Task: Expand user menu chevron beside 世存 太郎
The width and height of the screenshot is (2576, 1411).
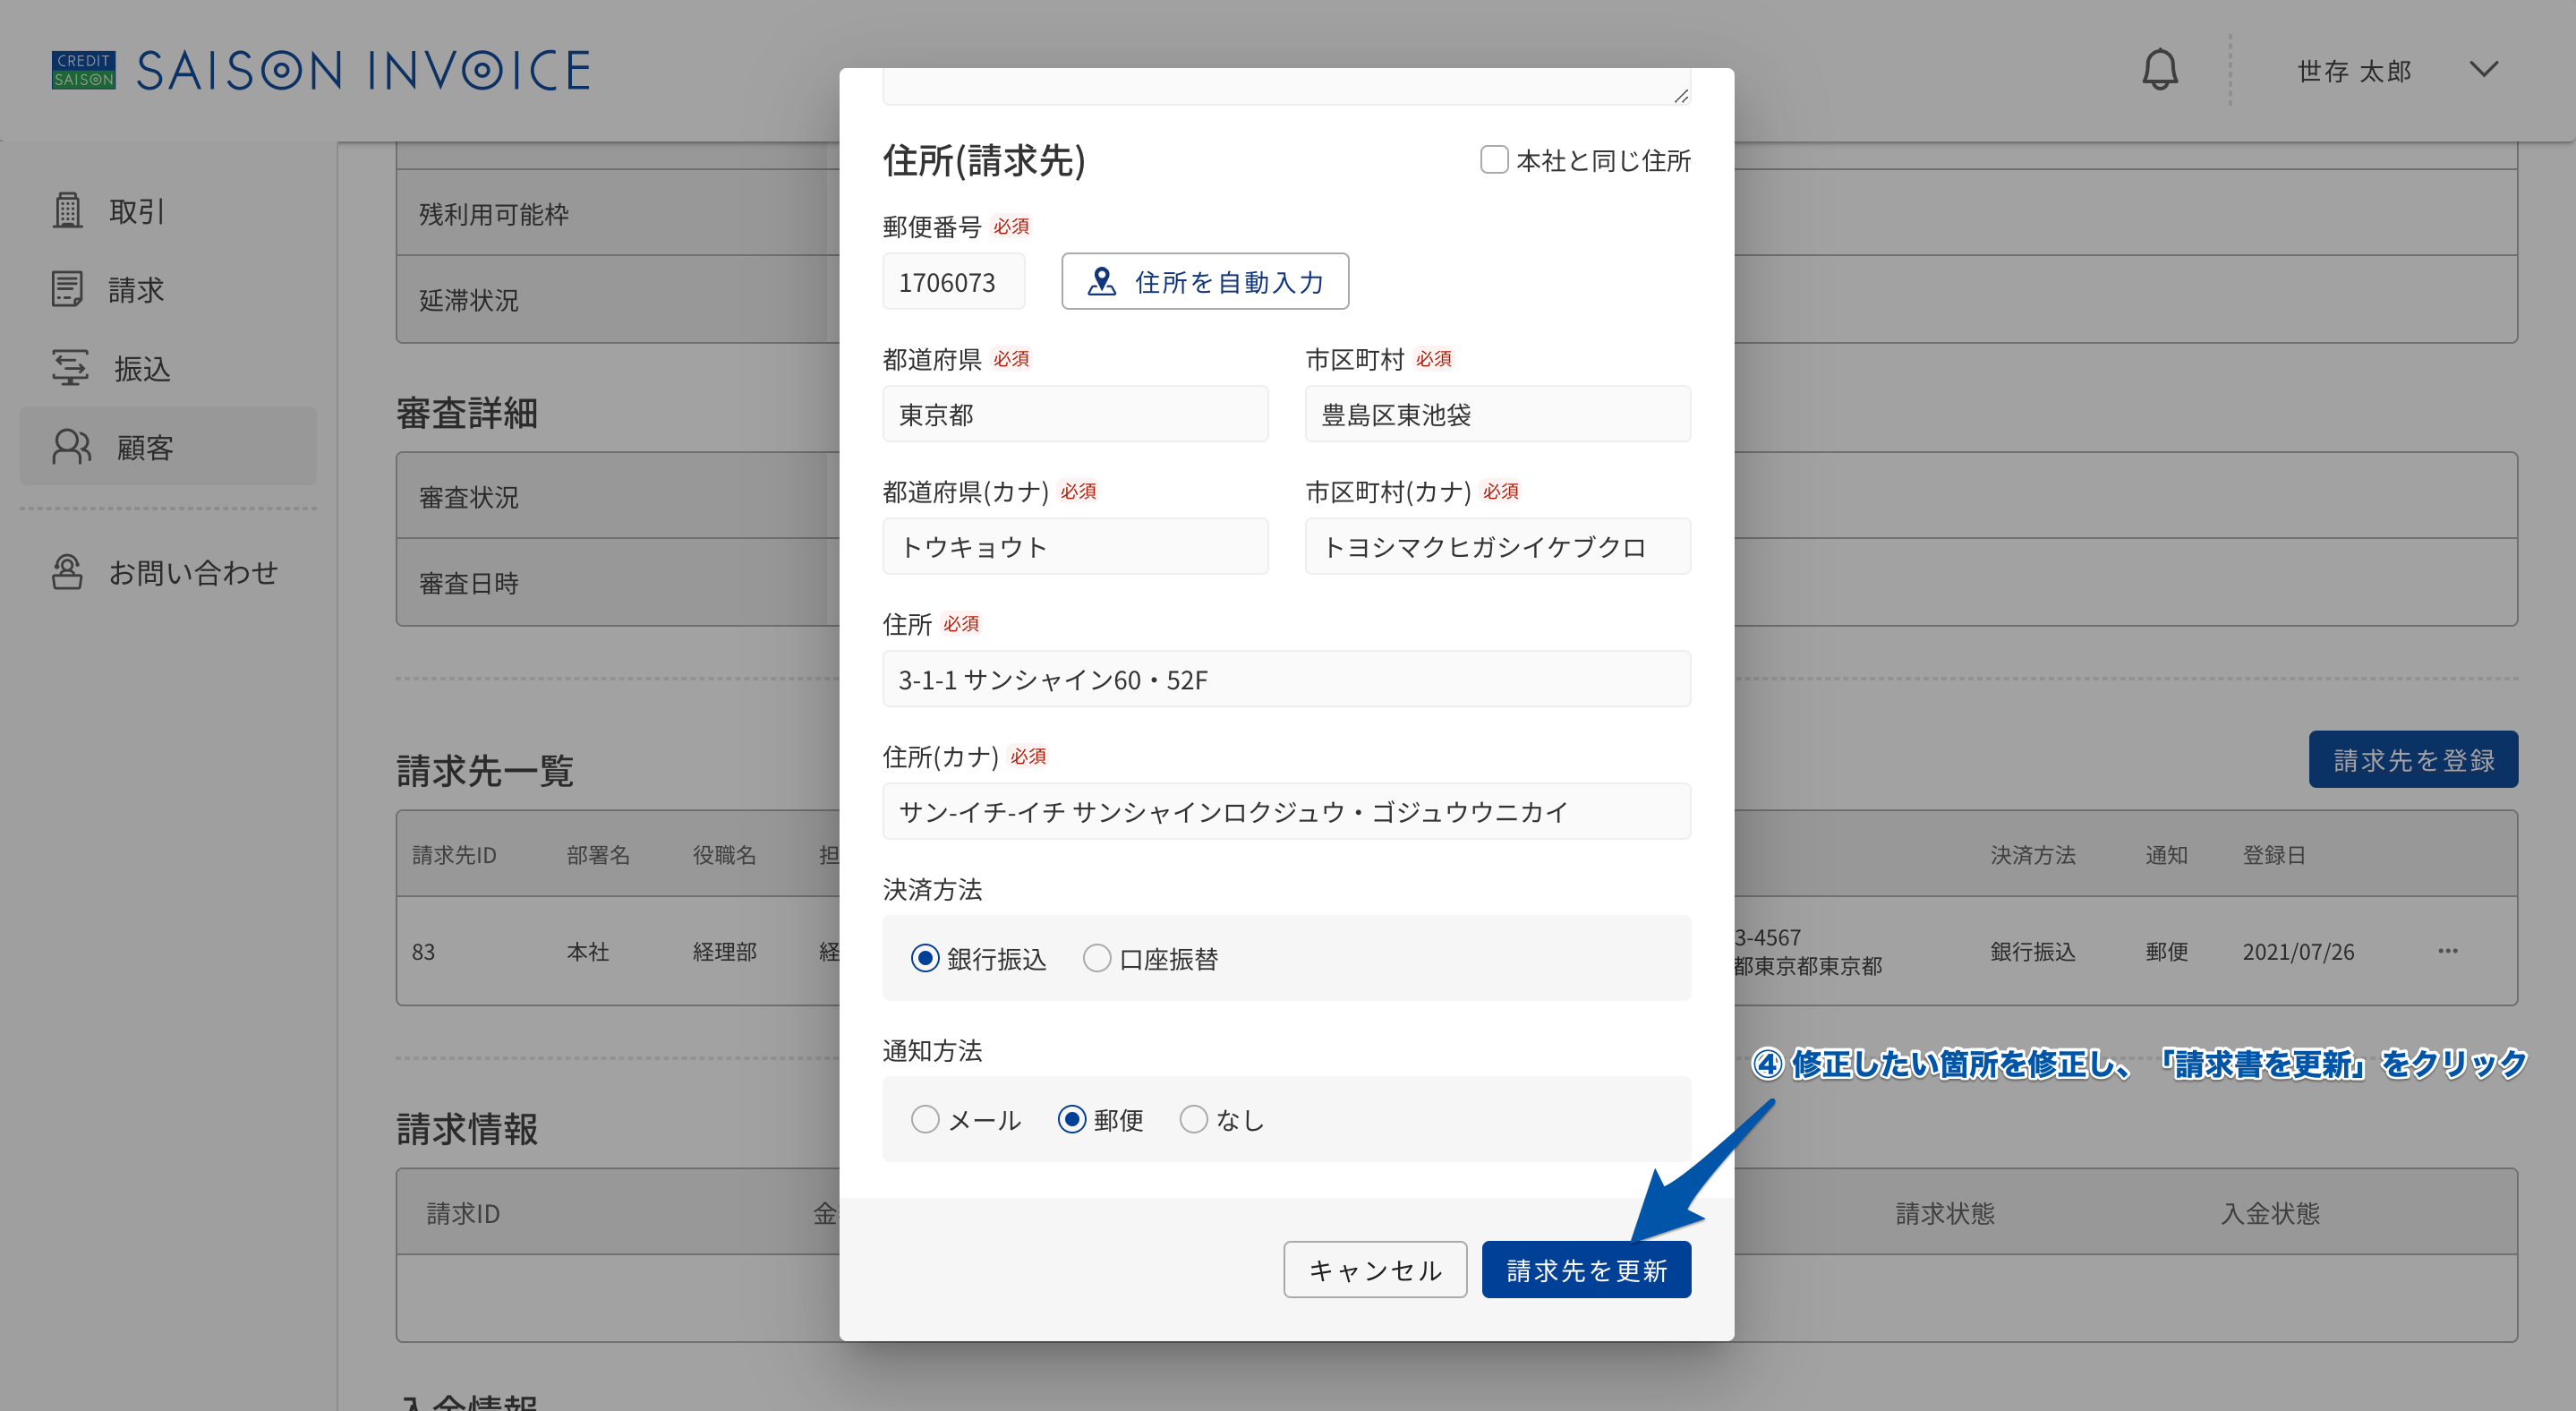Action: click(2484, 70)
